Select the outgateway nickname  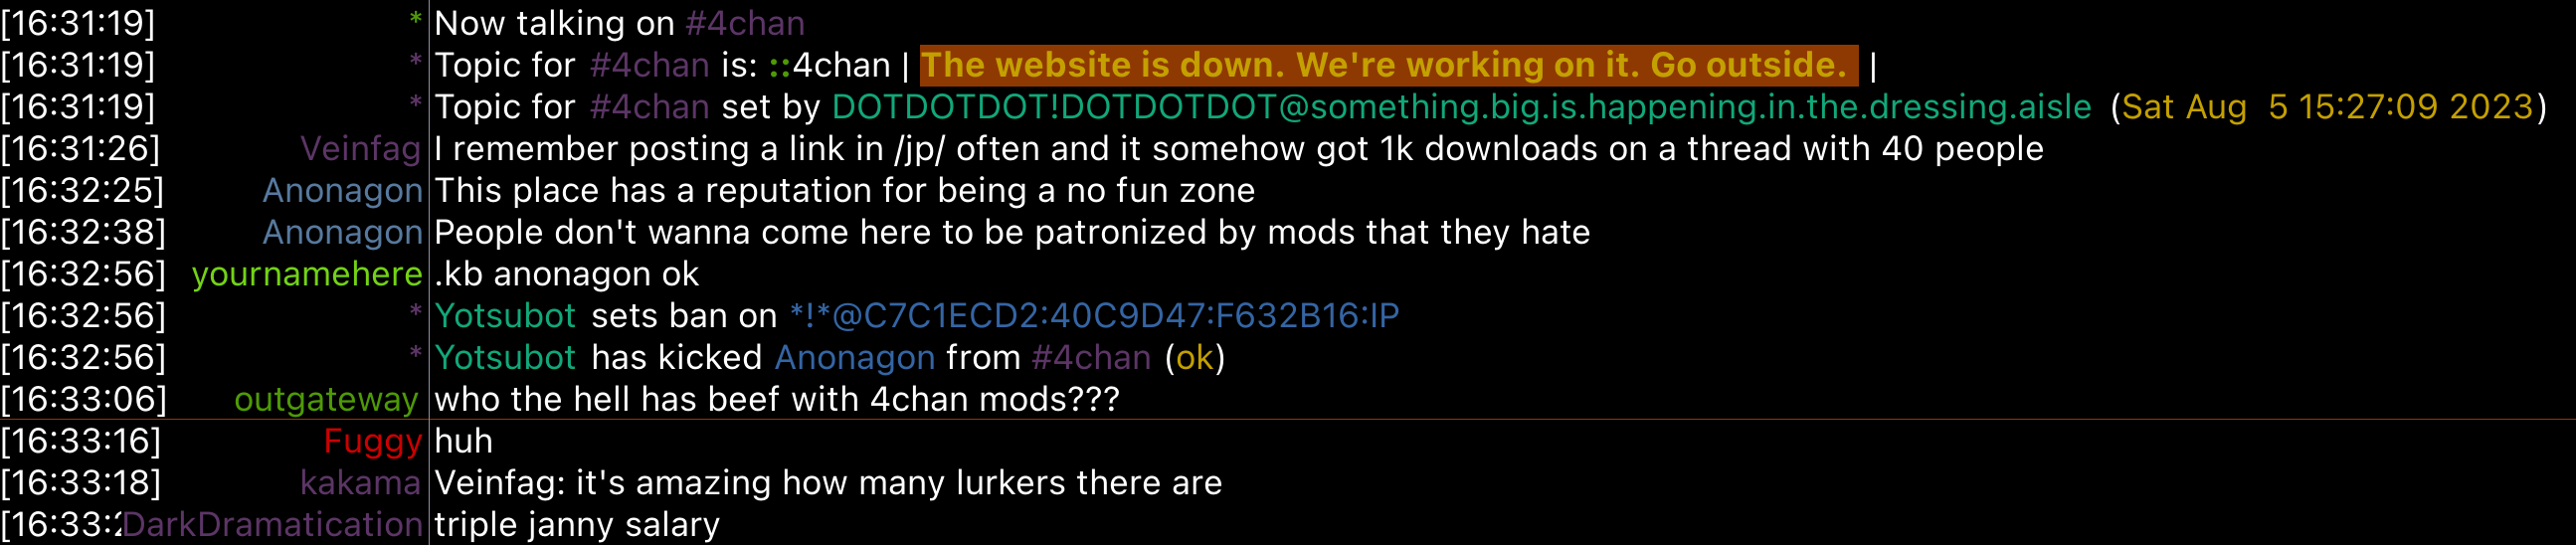[x=326, y=400]
